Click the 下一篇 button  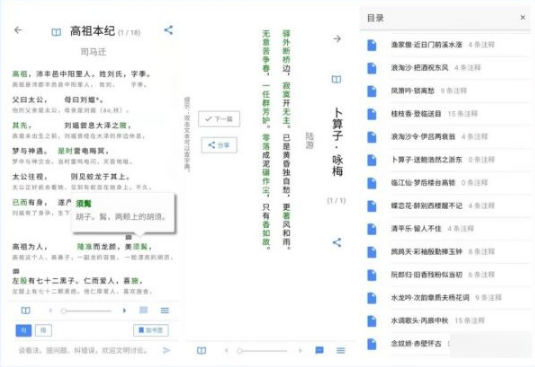[219, 119]
